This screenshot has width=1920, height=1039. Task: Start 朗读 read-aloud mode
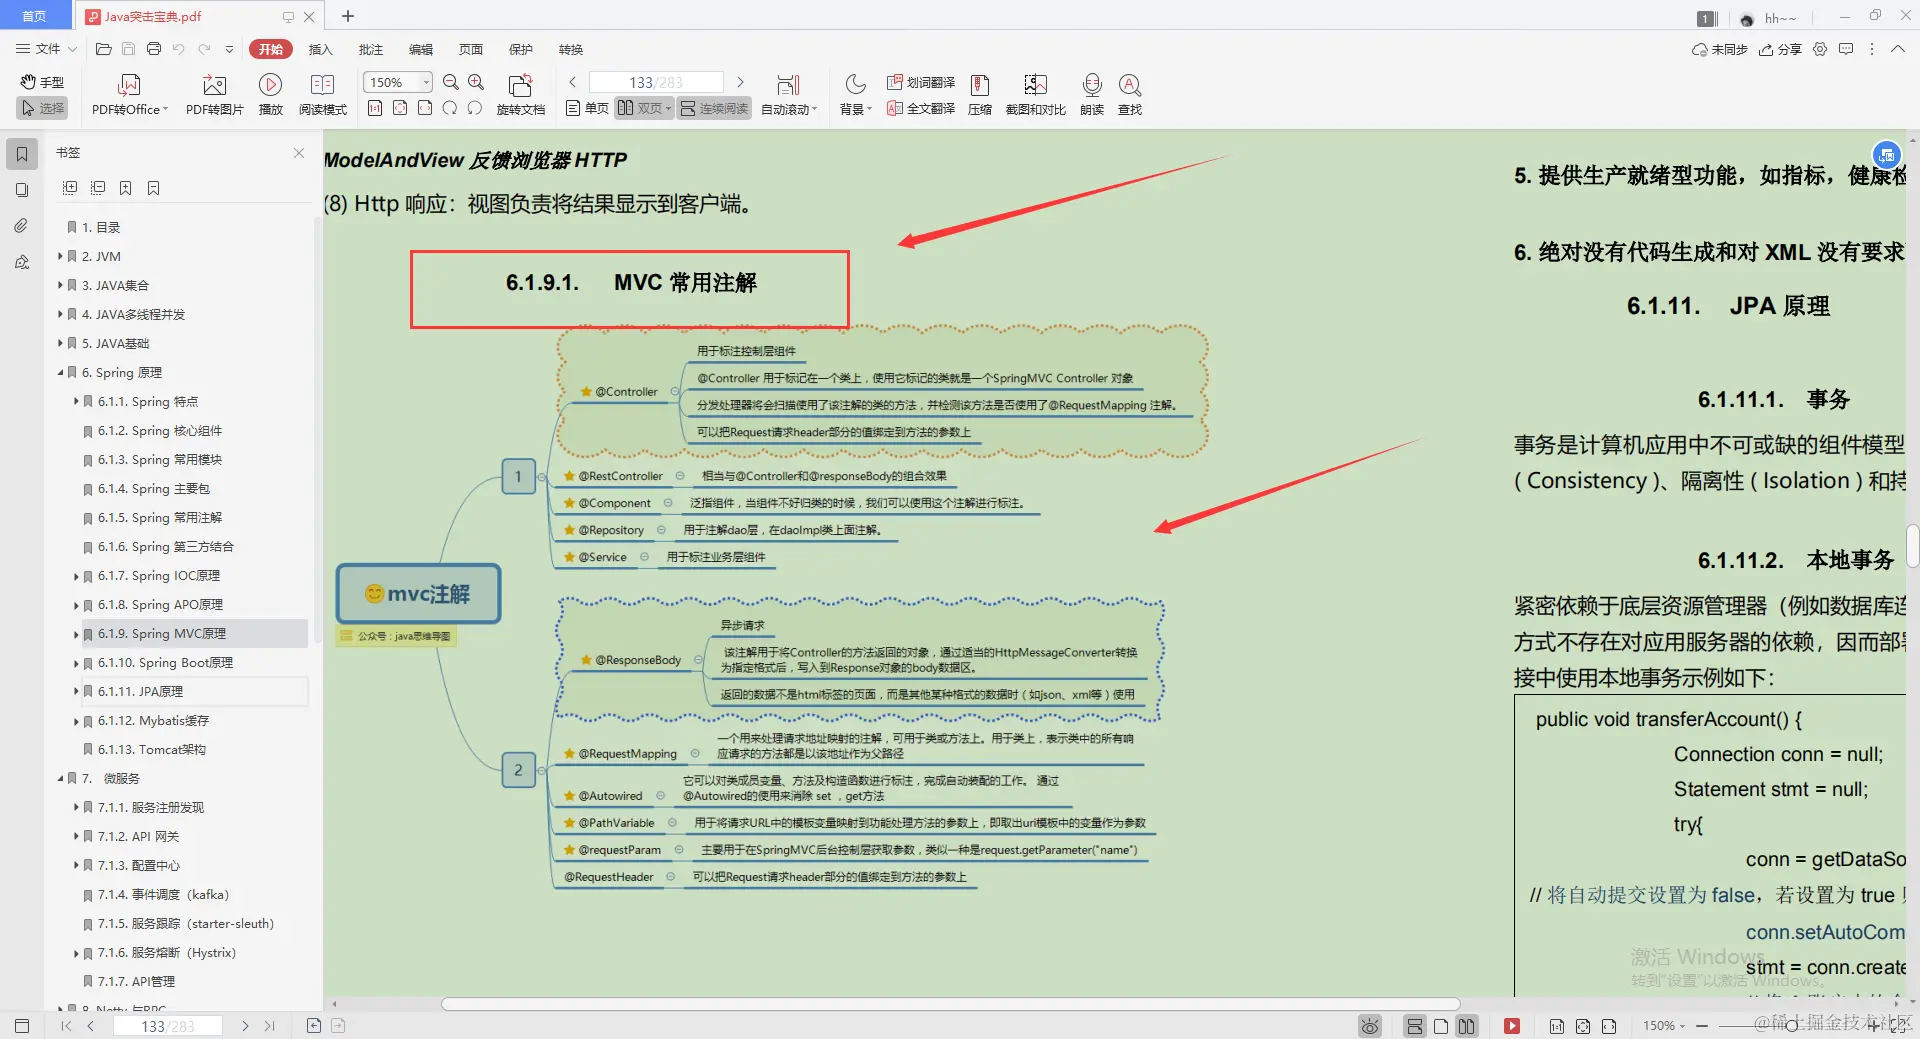[x=1091, y=93]
